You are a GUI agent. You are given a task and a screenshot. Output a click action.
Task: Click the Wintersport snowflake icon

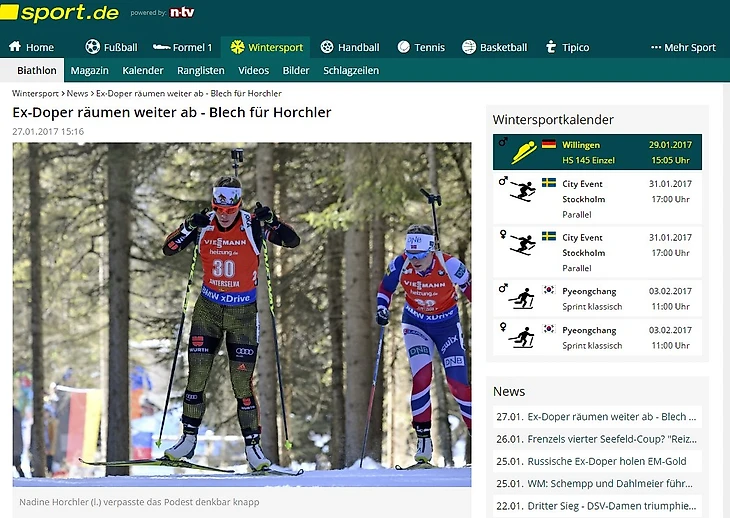point(237,47)
